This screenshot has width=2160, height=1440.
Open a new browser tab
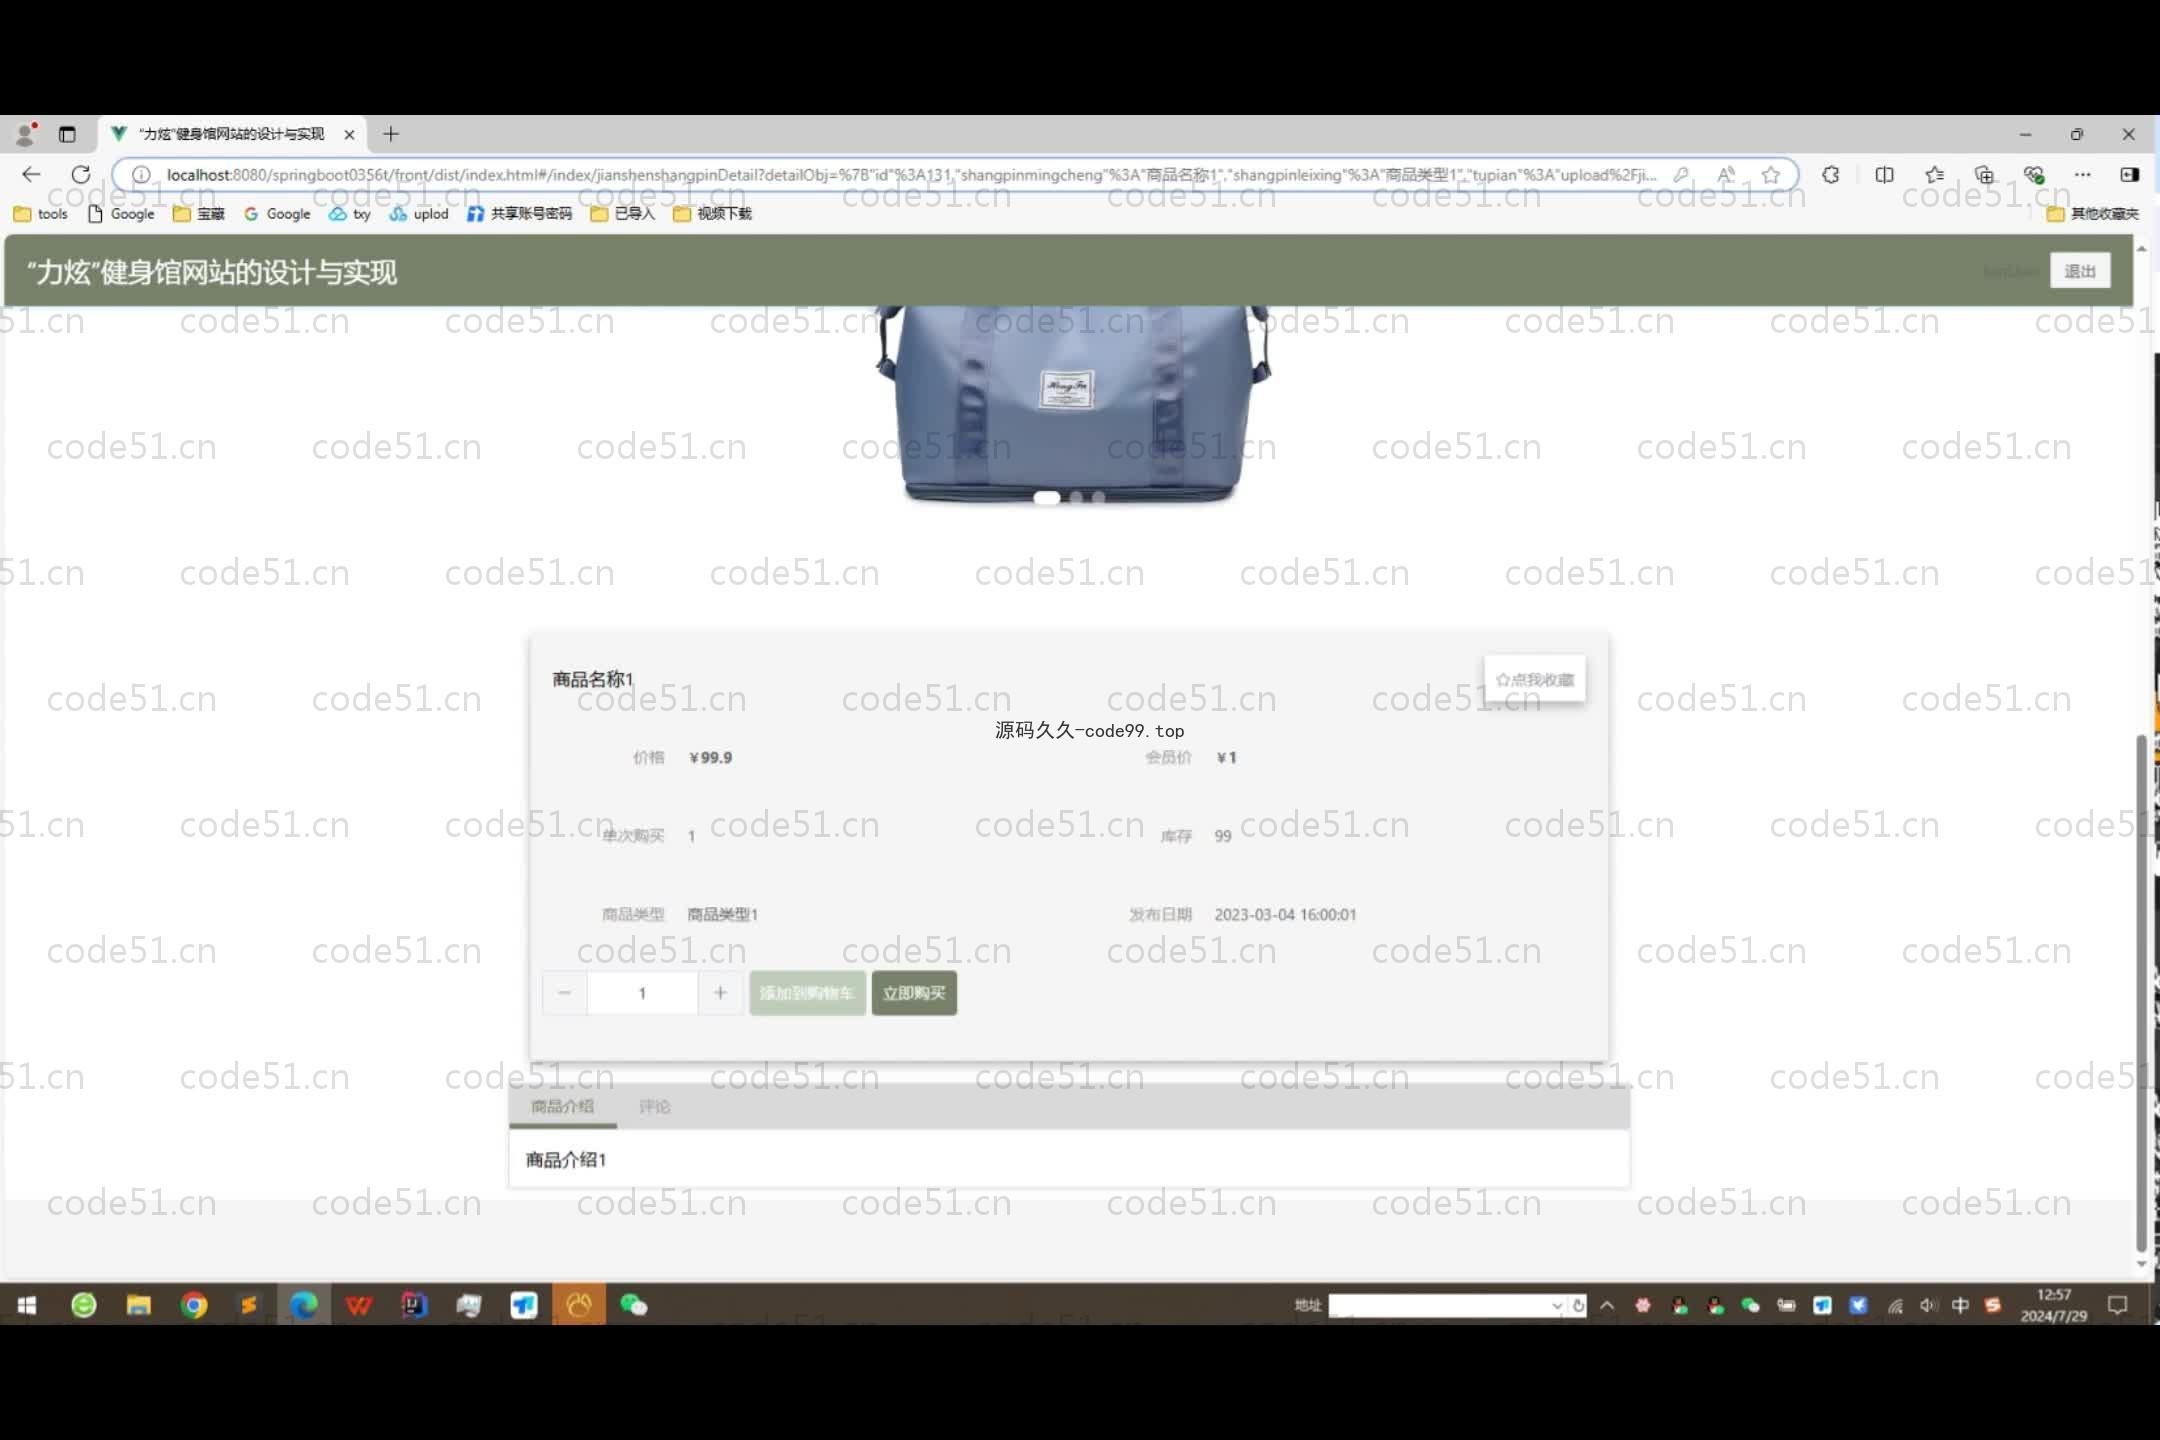(x=391, y=134)
